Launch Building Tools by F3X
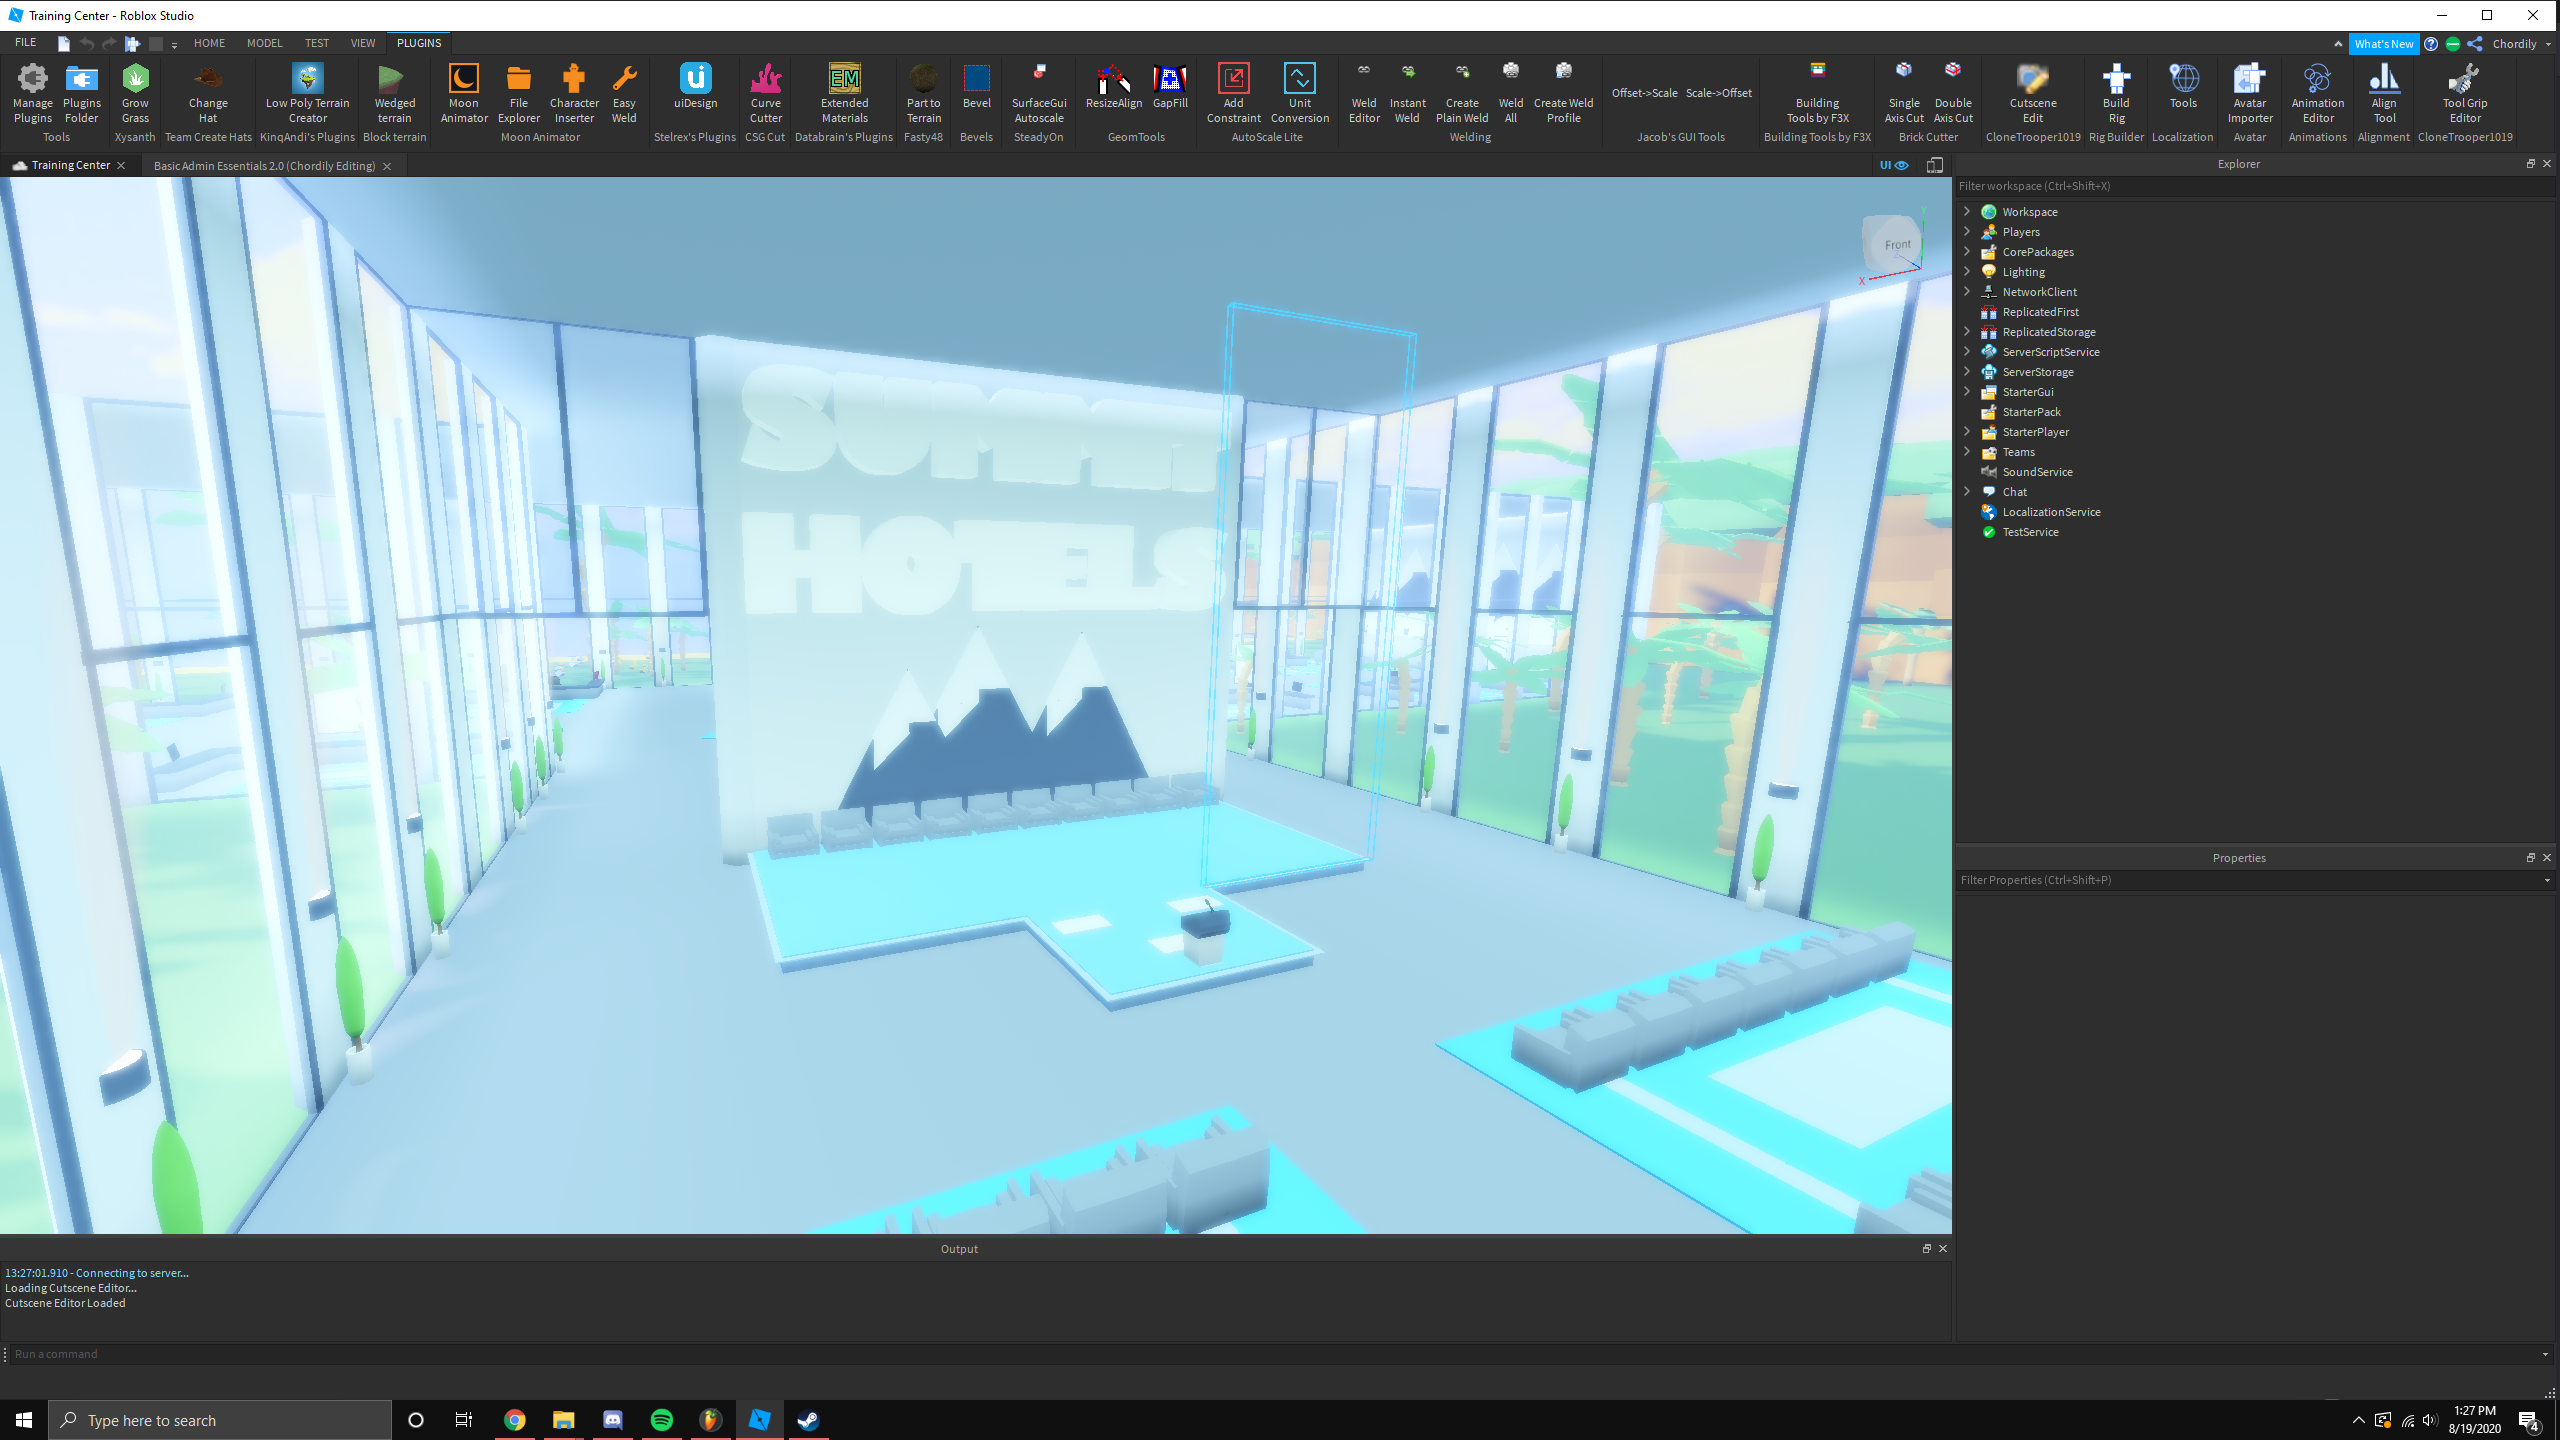The width and height of the screenshot is (2560, 1440). pyautogui.click(x=1817, y=92)
